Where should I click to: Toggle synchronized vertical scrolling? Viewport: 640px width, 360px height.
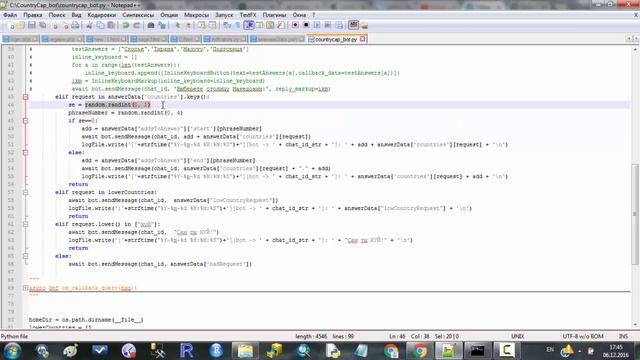tap(202, 25)
